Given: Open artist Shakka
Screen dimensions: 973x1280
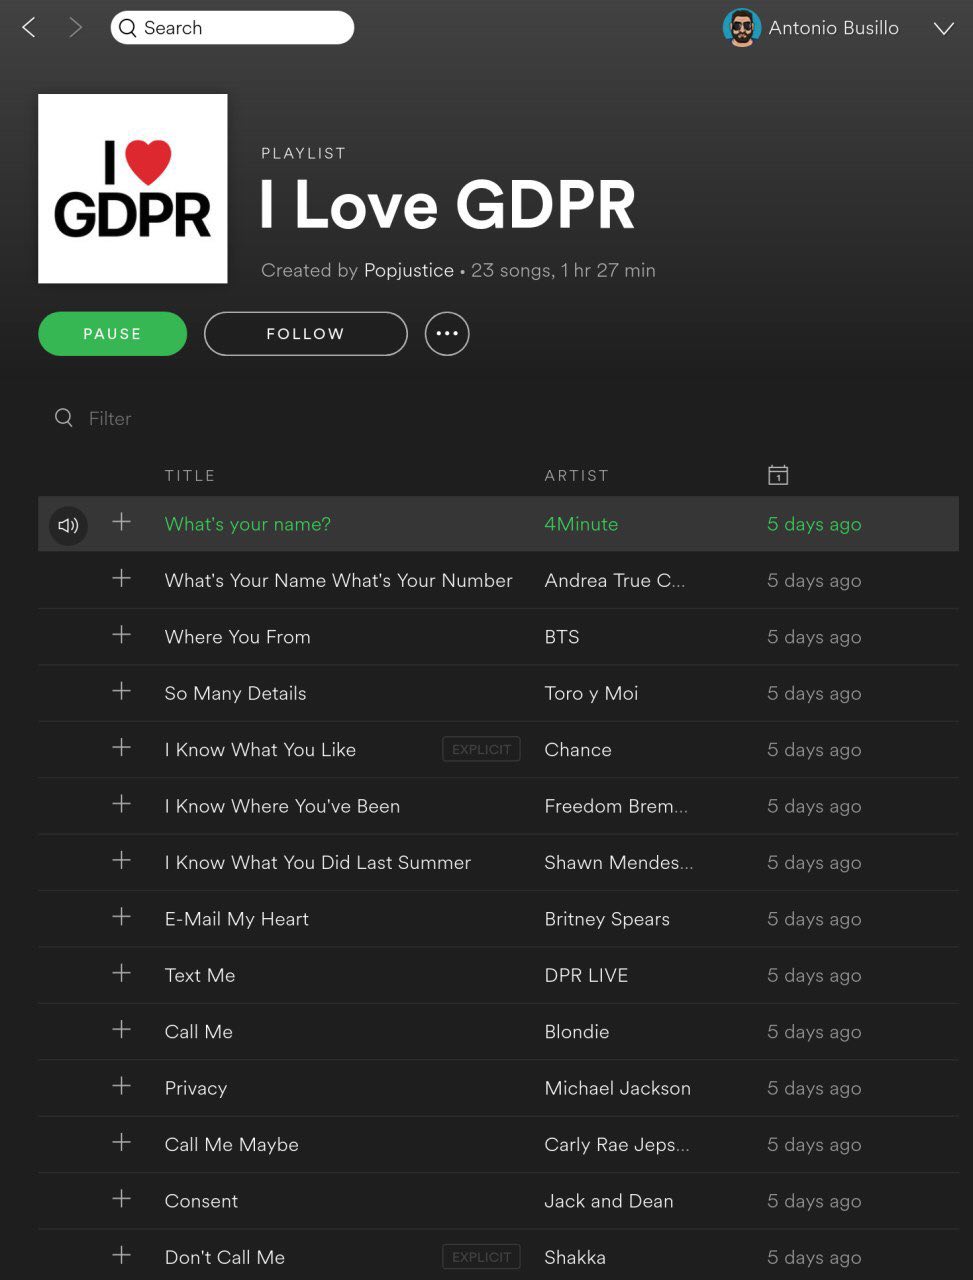Looking at the screenshot, I should click(575, 1258).
